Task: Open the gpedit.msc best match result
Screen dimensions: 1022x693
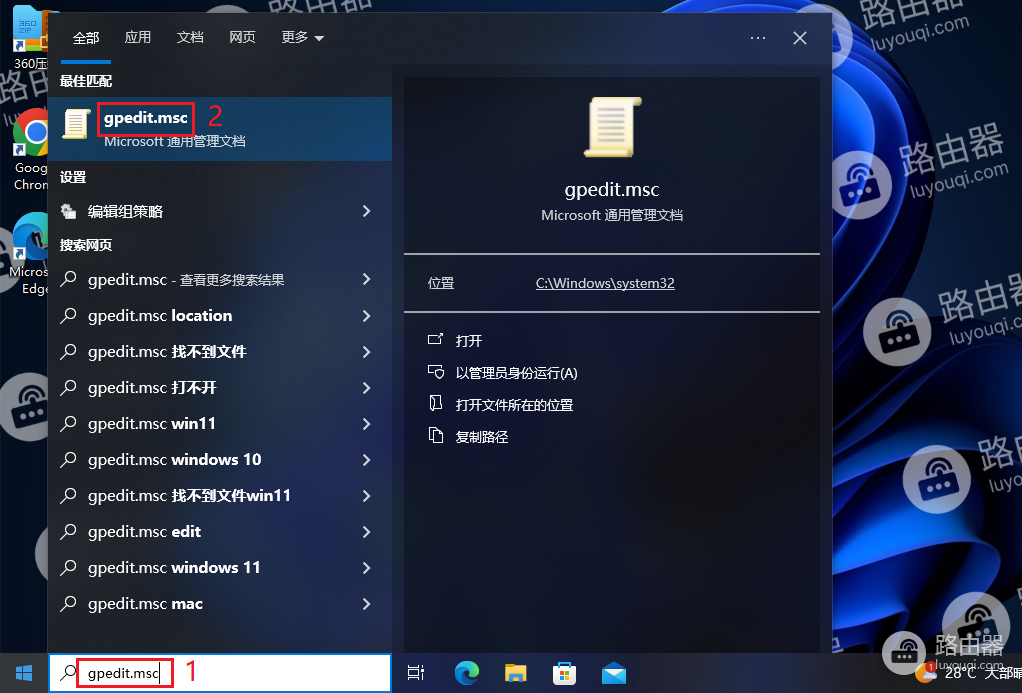Action: tap(220, 128)
